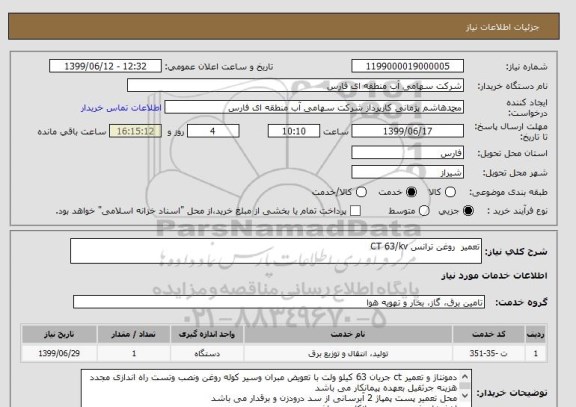Screen dimensions: 576x407
Task: Click the remaining time field 16:15:12
Action: coord(135,131)
